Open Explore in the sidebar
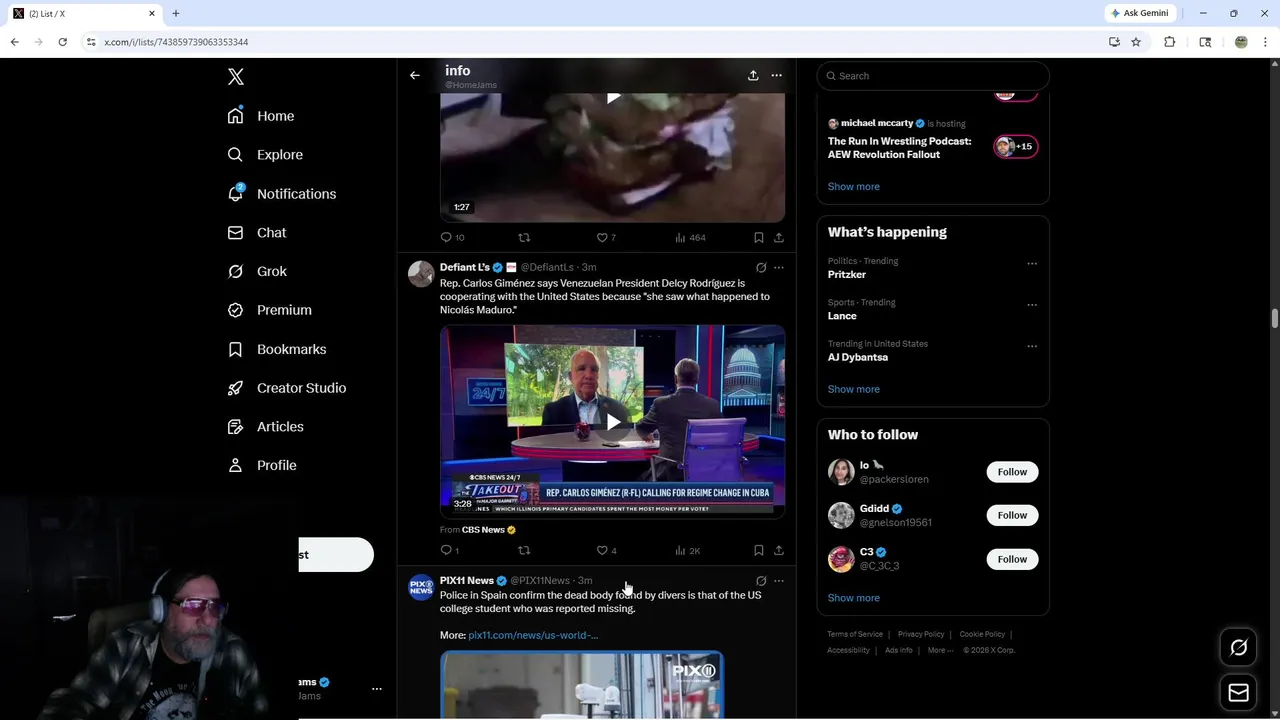1280x720 pixels. (x=265, y=155)
